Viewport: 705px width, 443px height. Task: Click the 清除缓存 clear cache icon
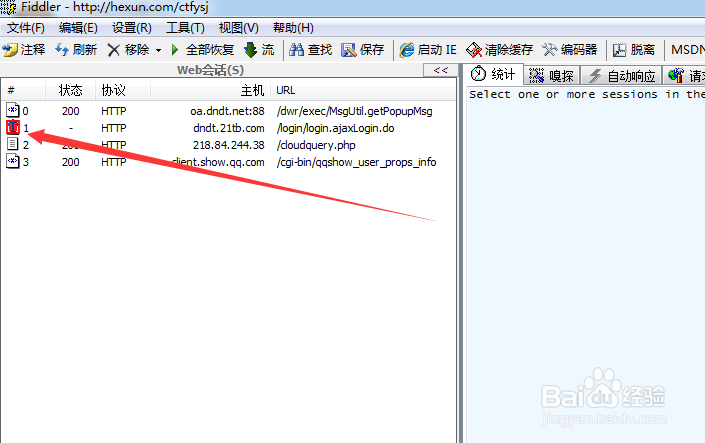coord(474,49)
